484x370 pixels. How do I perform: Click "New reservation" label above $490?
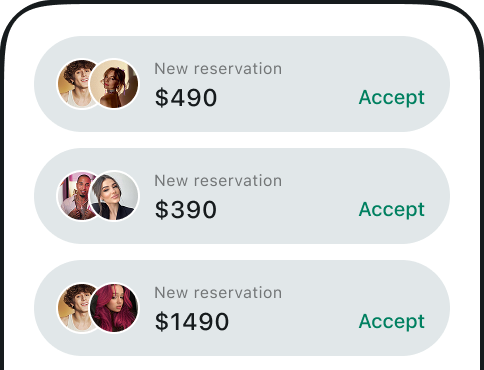[x=218, y=69]
